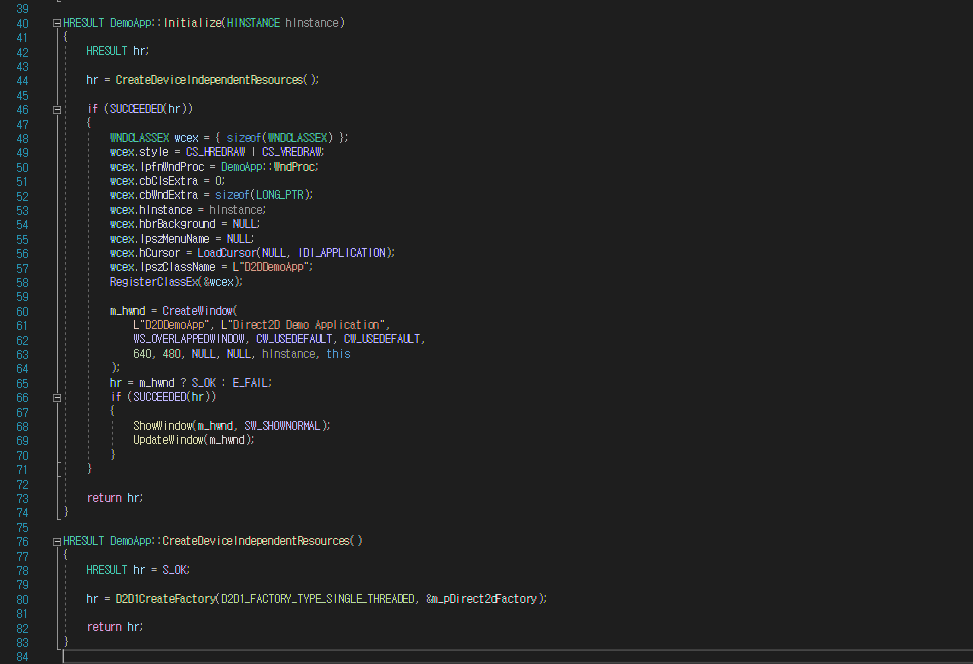Click S_OK on line 78

pos(174,570)
